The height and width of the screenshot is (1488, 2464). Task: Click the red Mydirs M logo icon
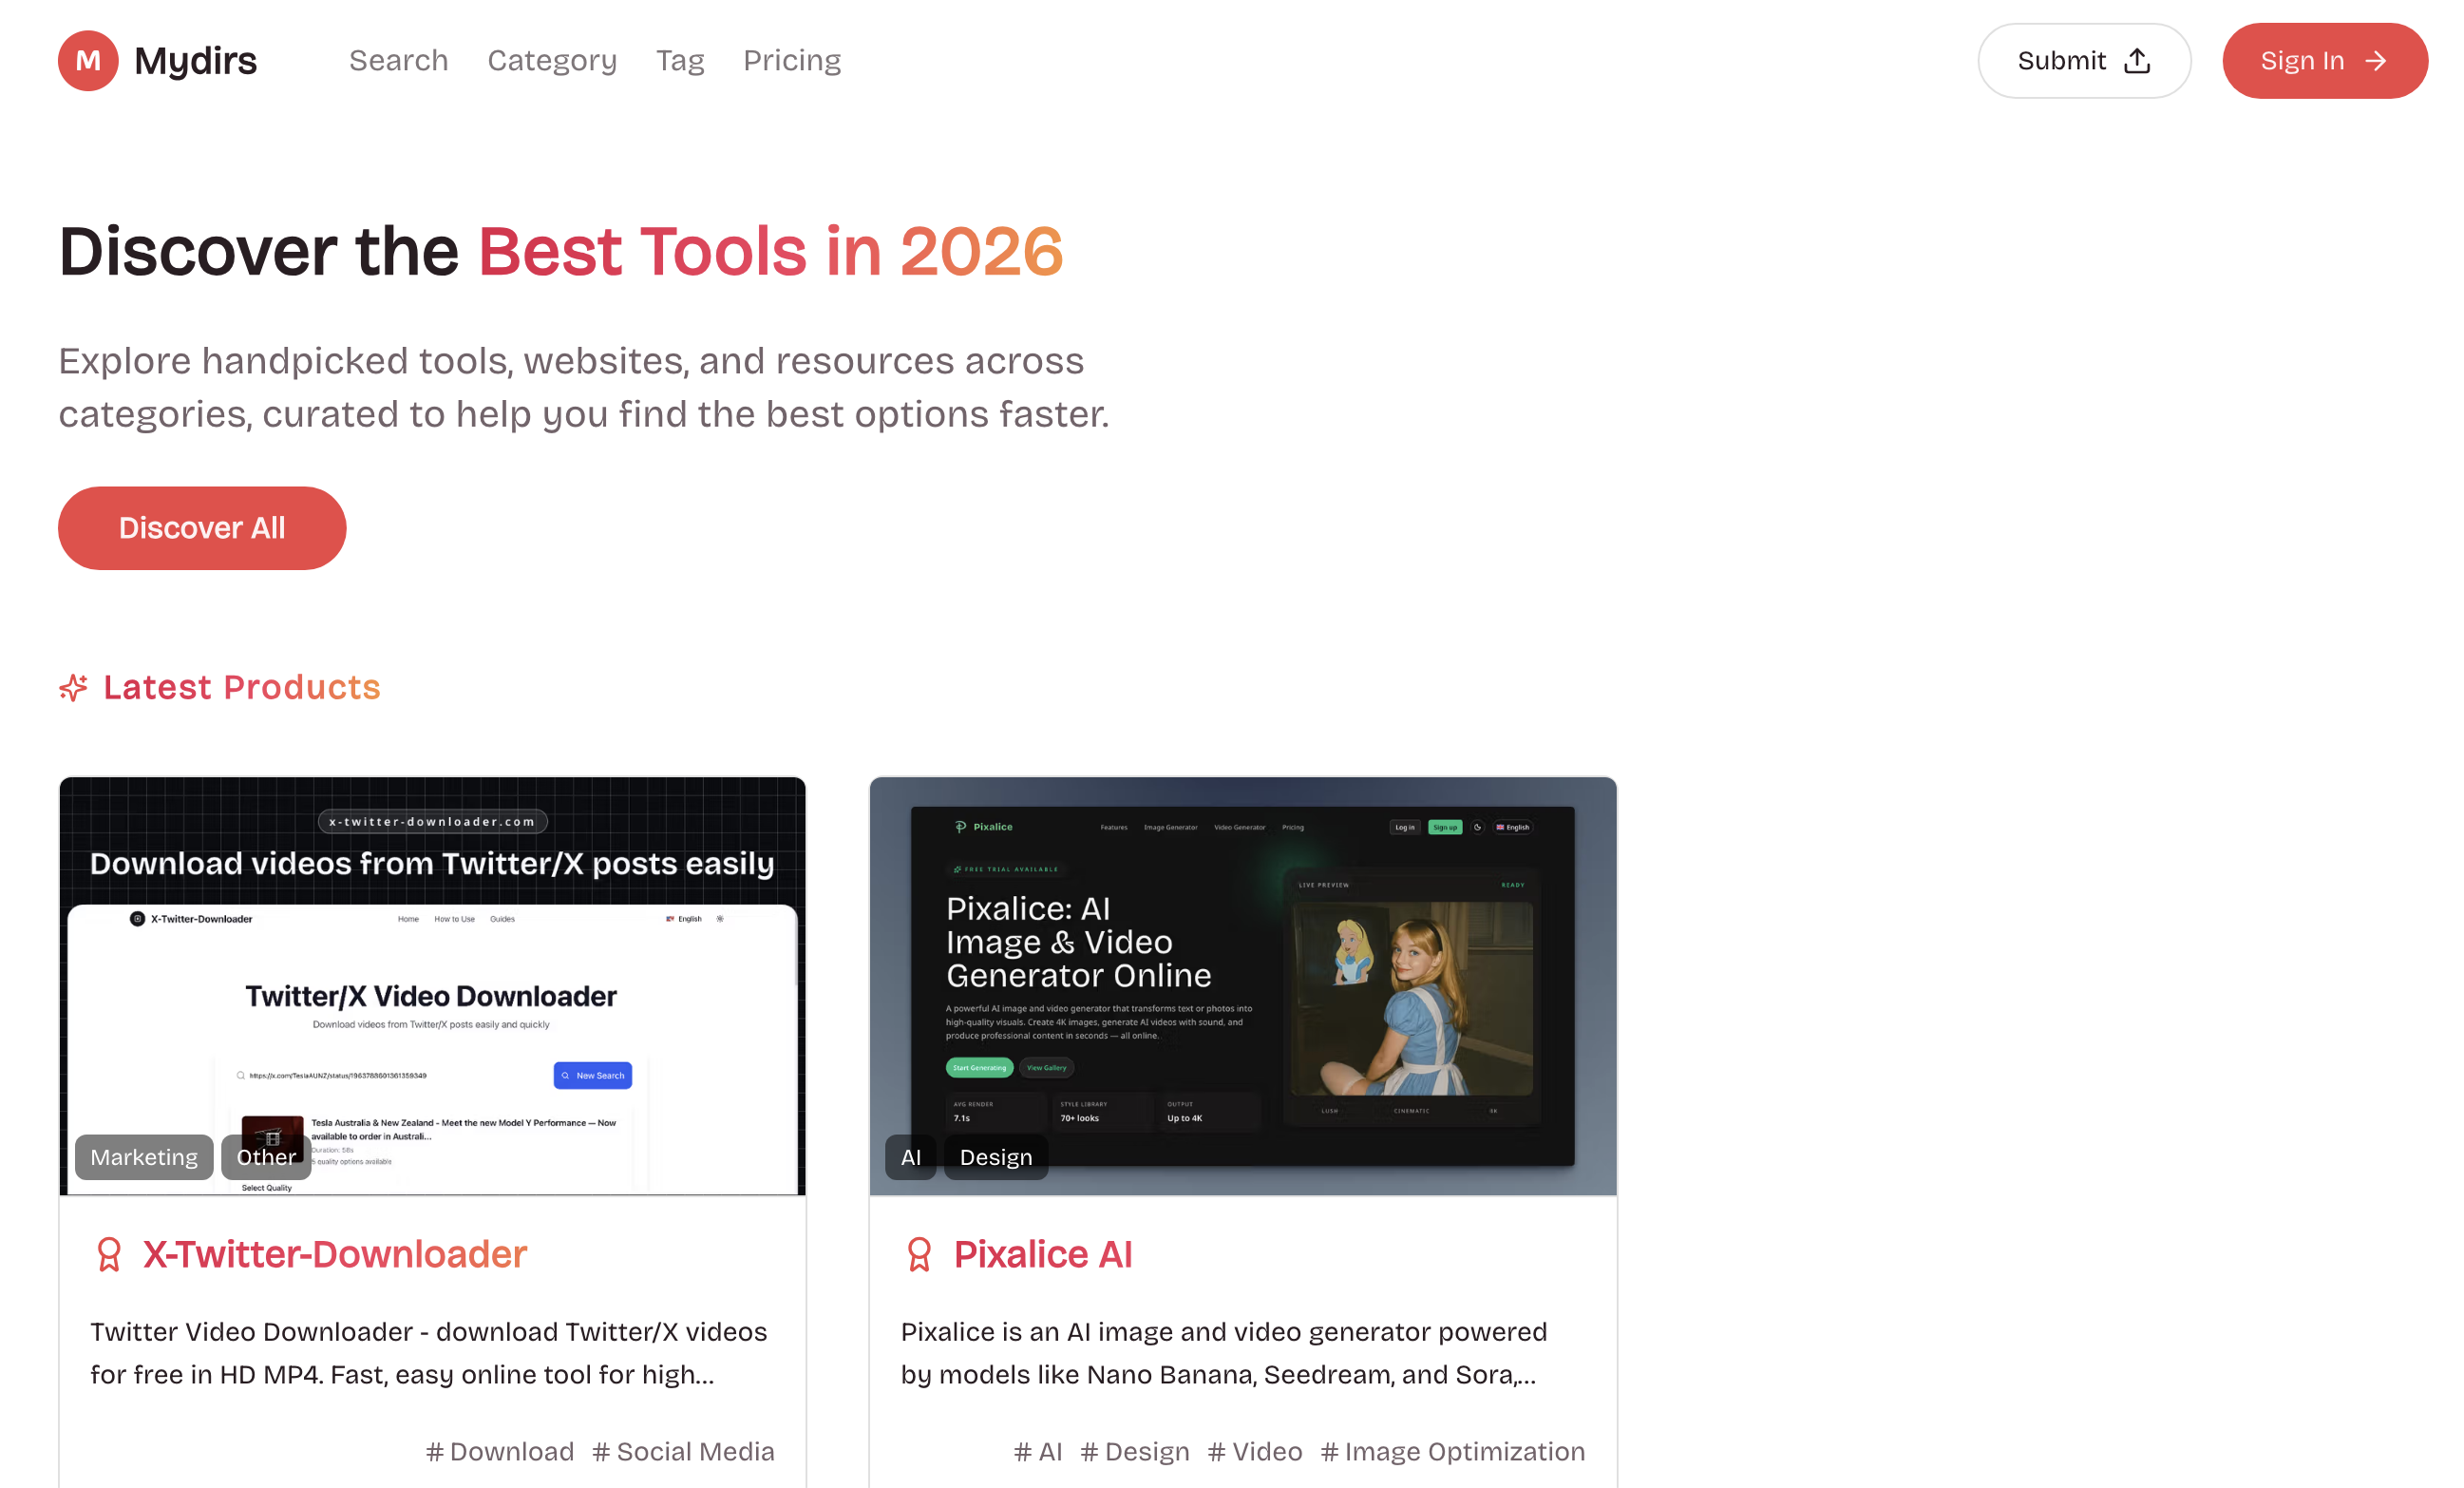point(88,61)
